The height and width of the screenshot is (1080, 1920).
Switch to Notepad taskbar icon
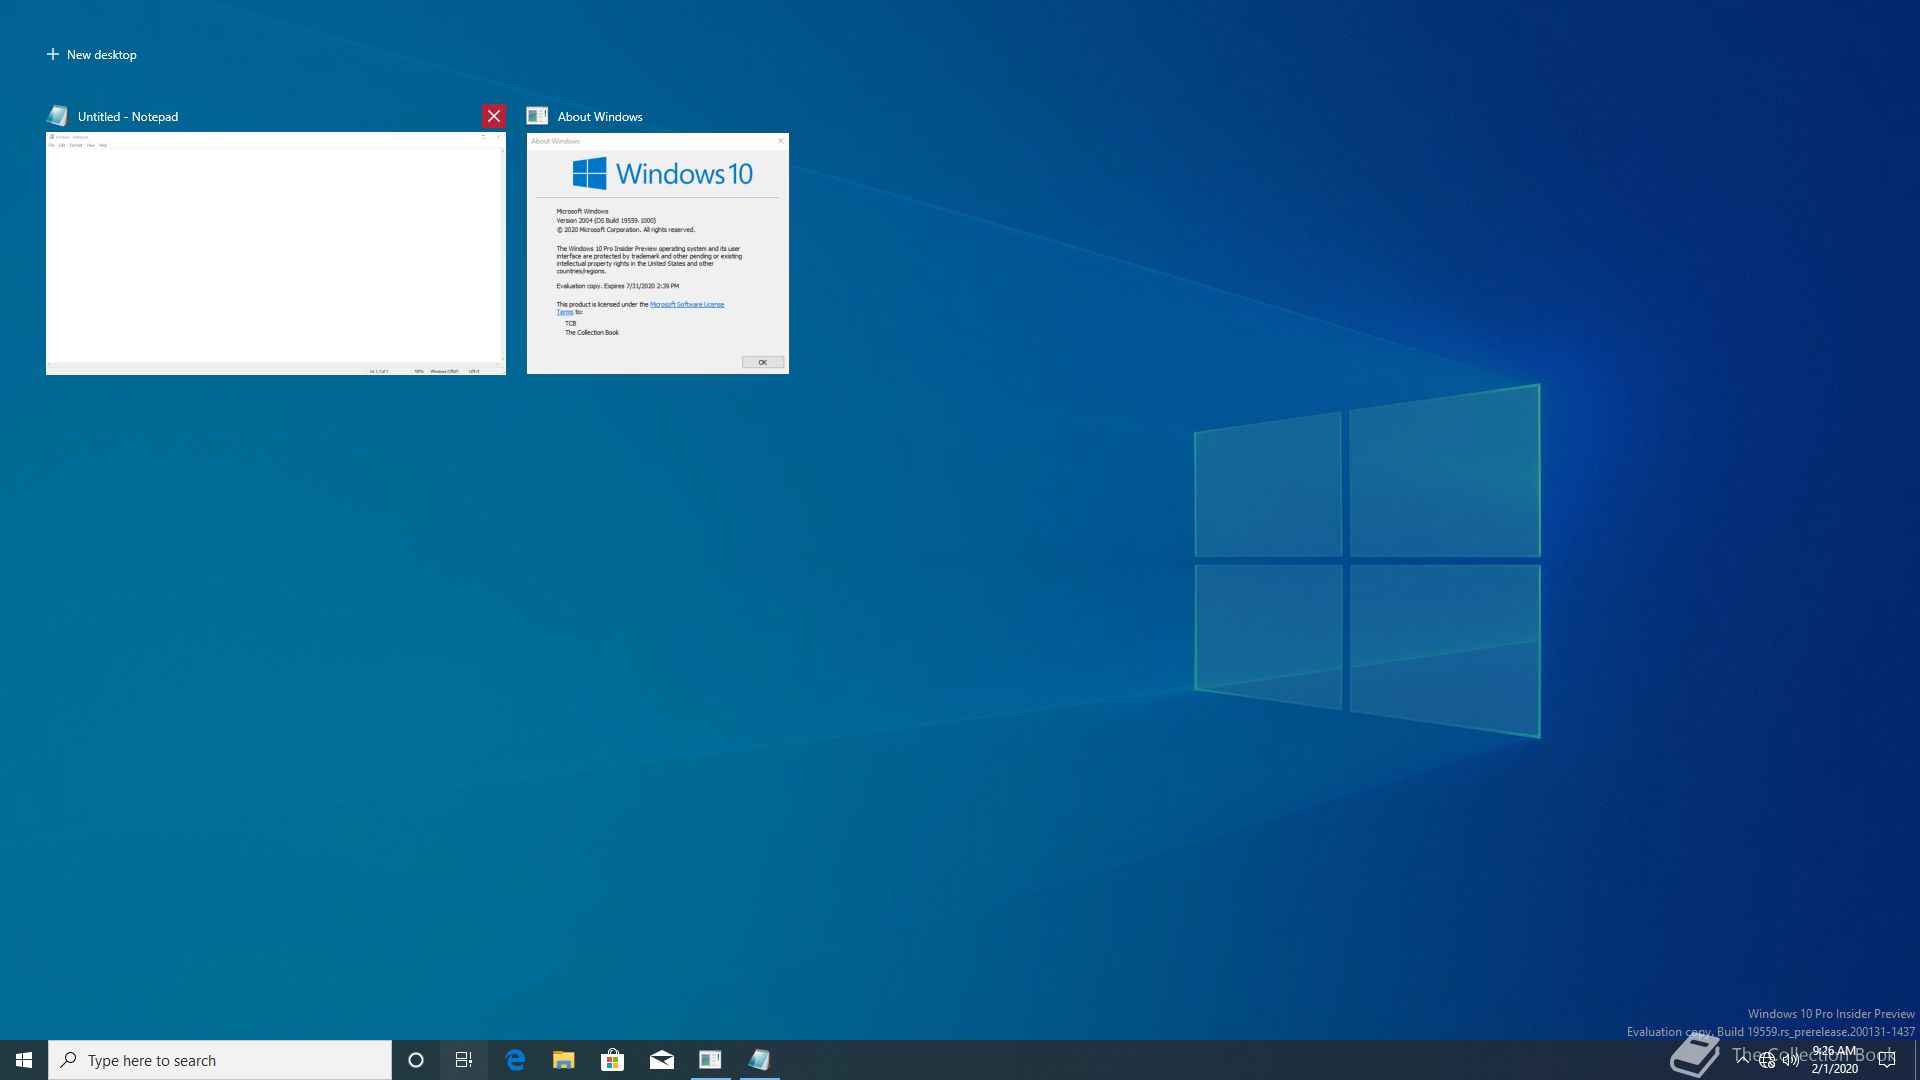click(x=760, y=1060)
